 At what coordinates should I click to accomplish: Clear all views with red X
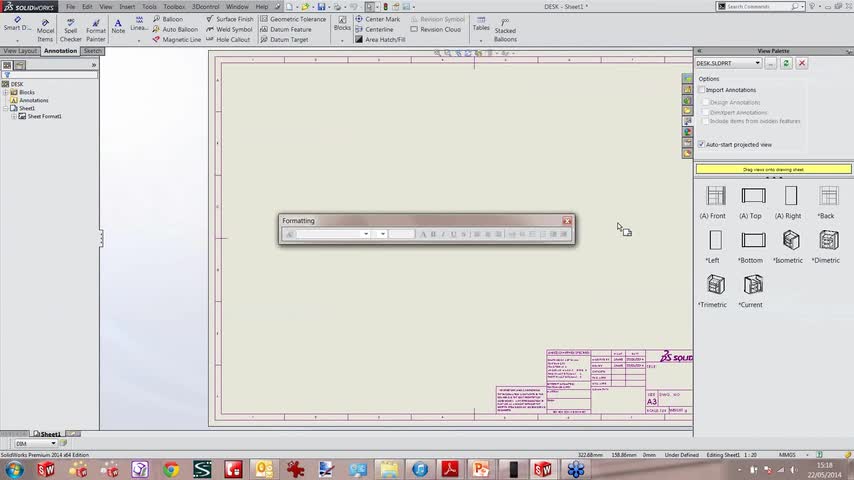[802, 63]
